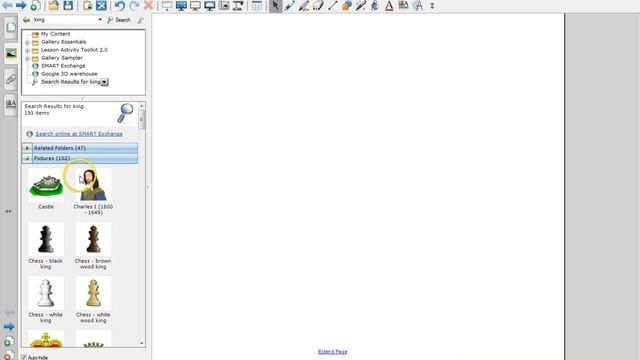Select the Lines tool

tap(332, 6)
